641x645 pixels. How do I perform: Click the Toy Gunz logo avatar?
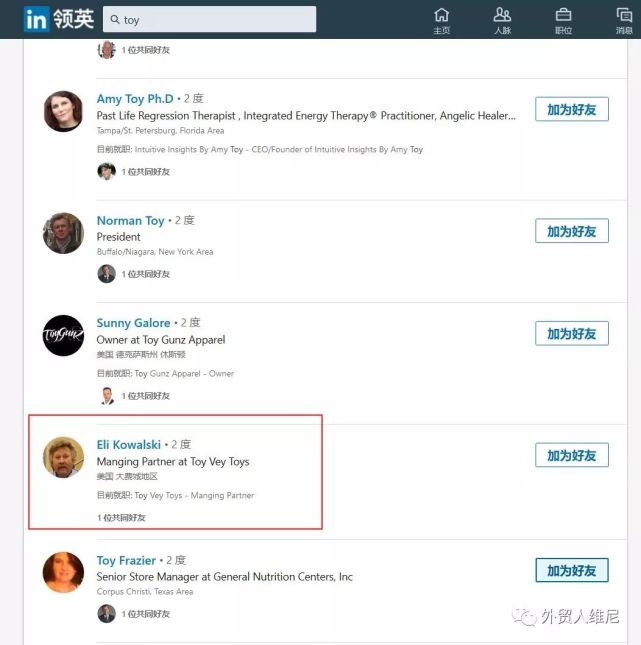pyautogui.click(x=63, y=336)
